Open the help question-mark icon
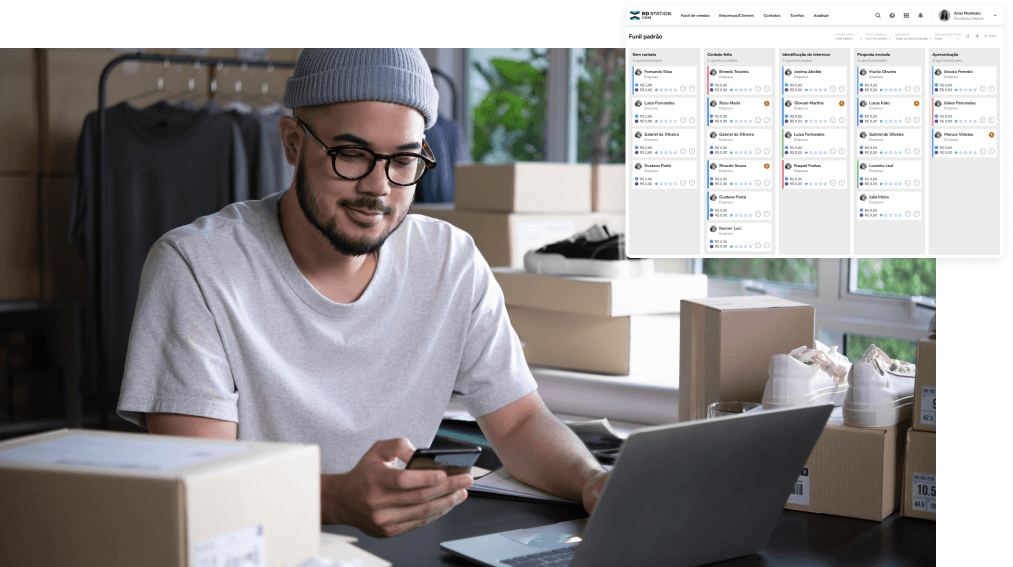Viewport: 1013px width, 567px height. click(x=892, y=15)
